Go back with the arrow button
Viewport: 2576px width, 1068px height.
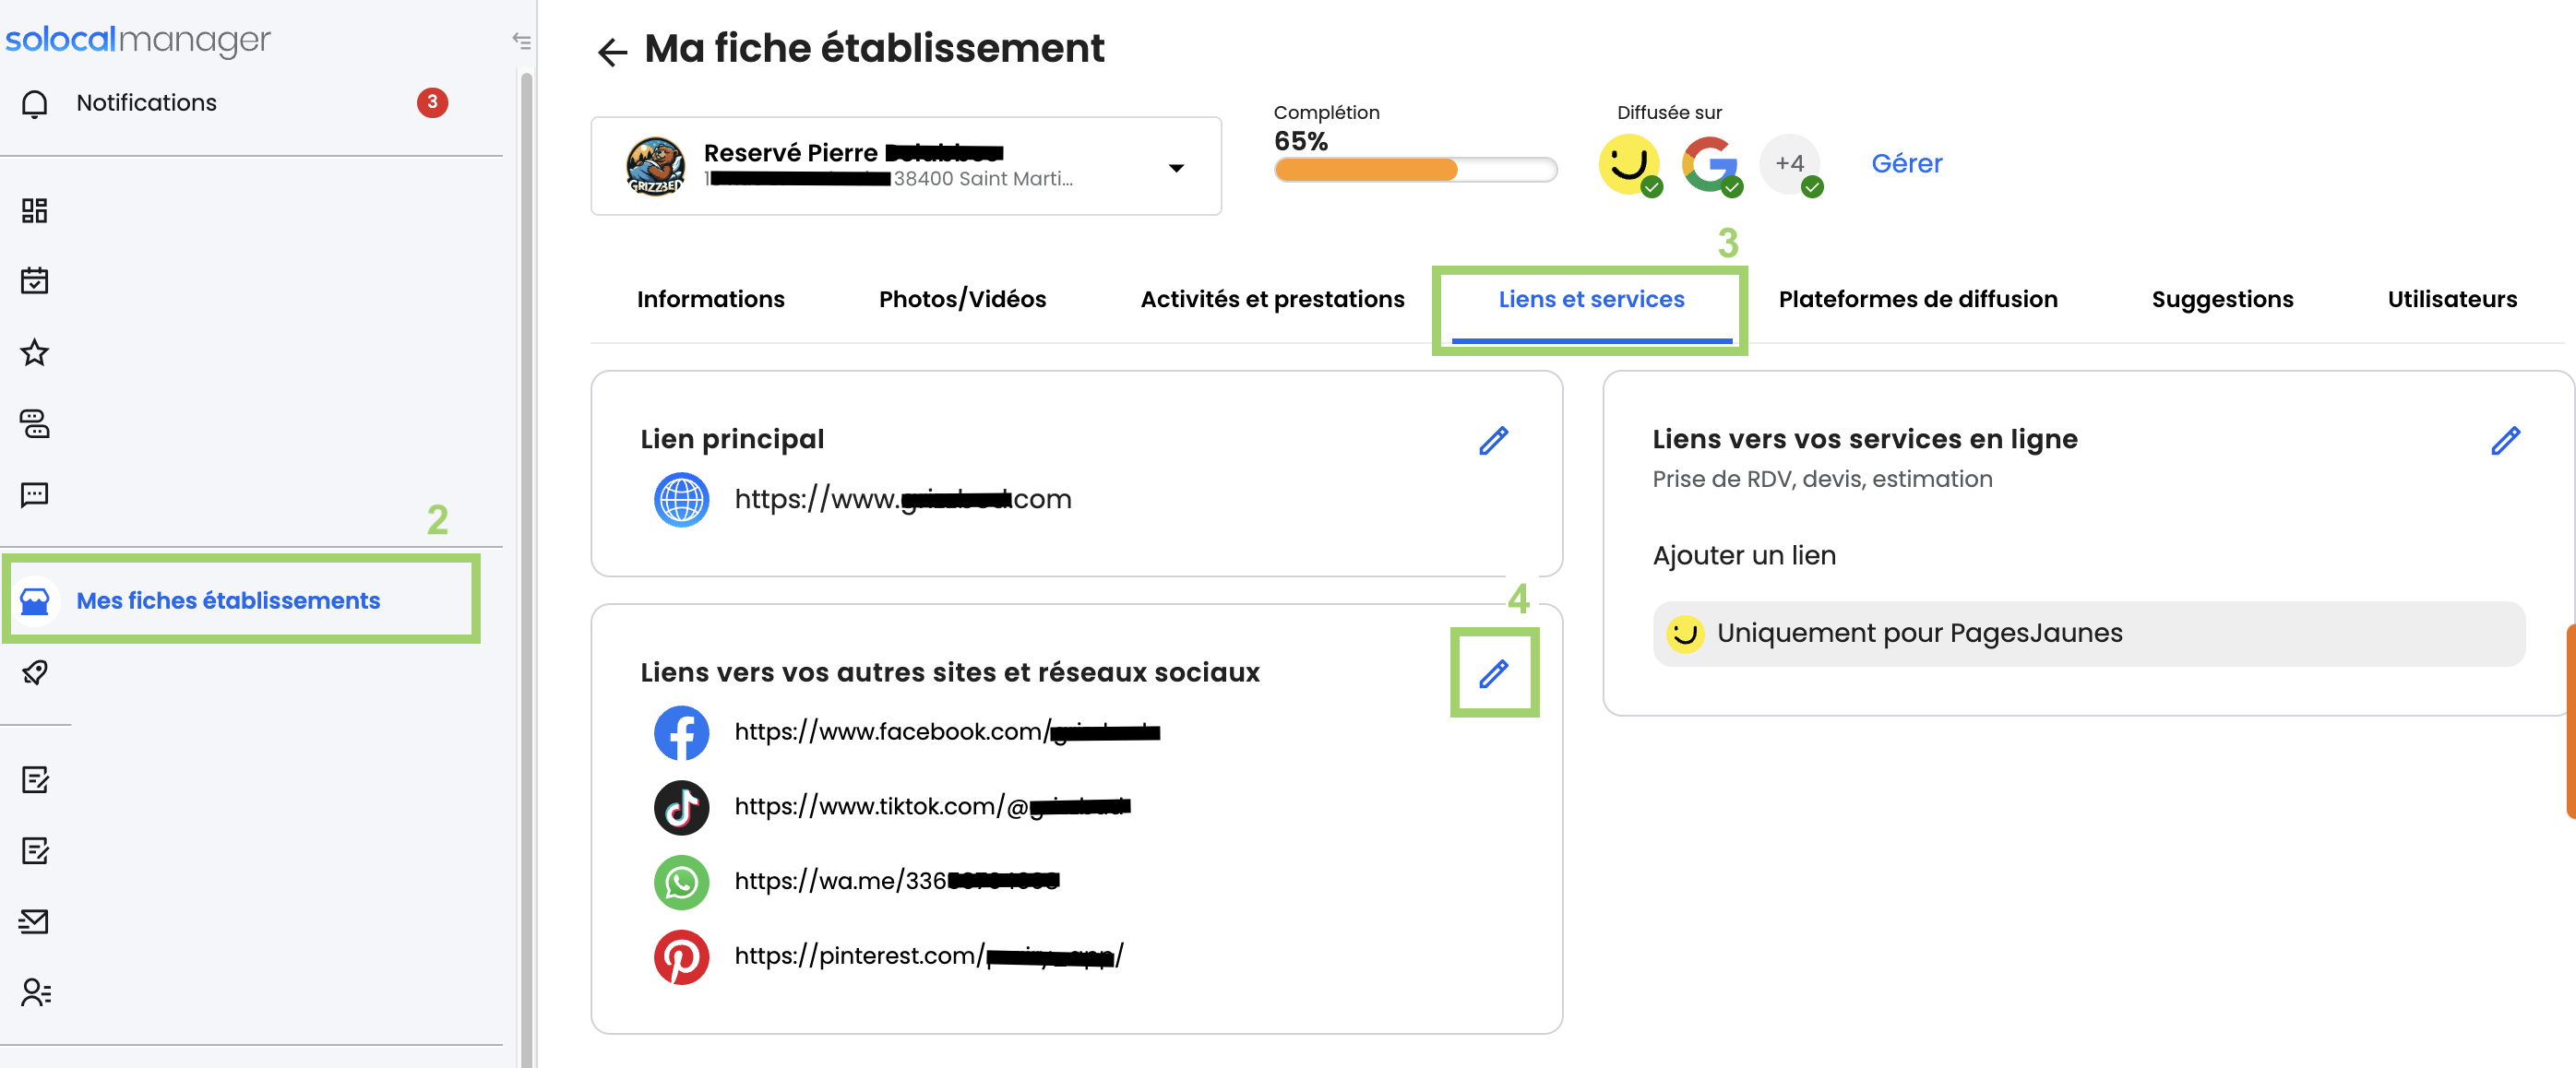tap(612, 51)
